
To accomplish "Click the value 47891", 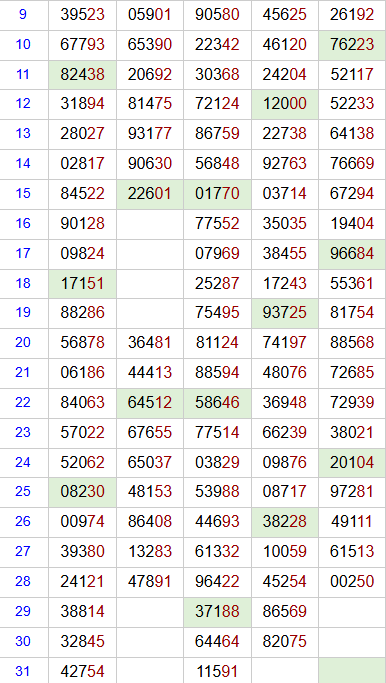I will click(x=149, y=582).
